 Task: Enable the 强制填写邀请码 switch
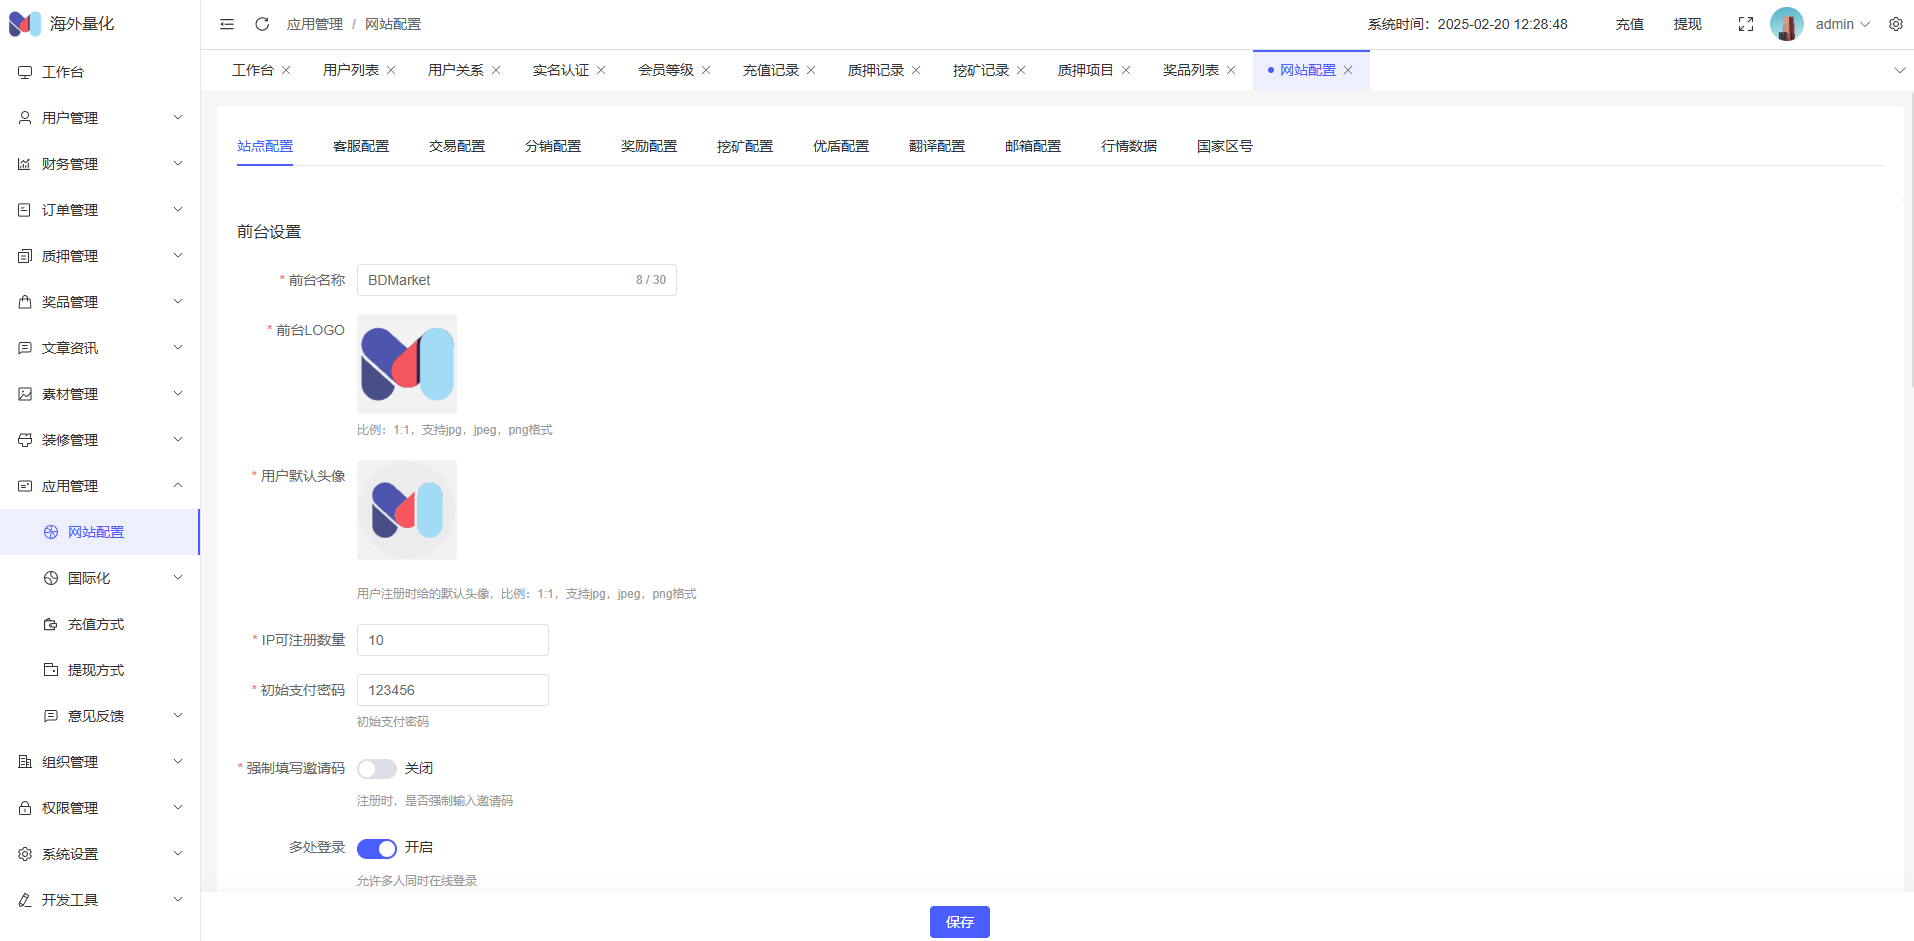click(x=377, y=768)
